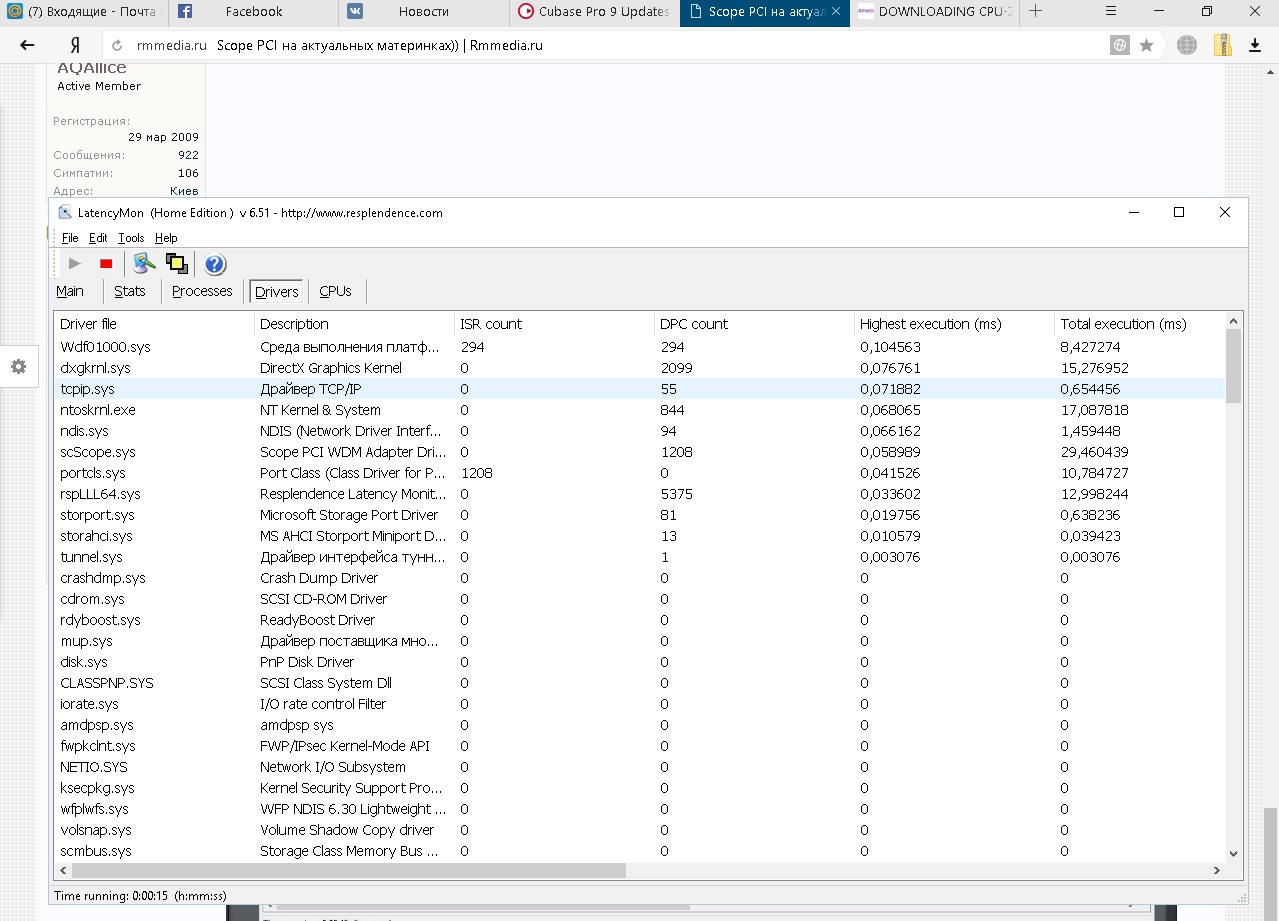Open the browser hamburger menu
The image size is (1279, 921).
click(x=1112, y=12)
